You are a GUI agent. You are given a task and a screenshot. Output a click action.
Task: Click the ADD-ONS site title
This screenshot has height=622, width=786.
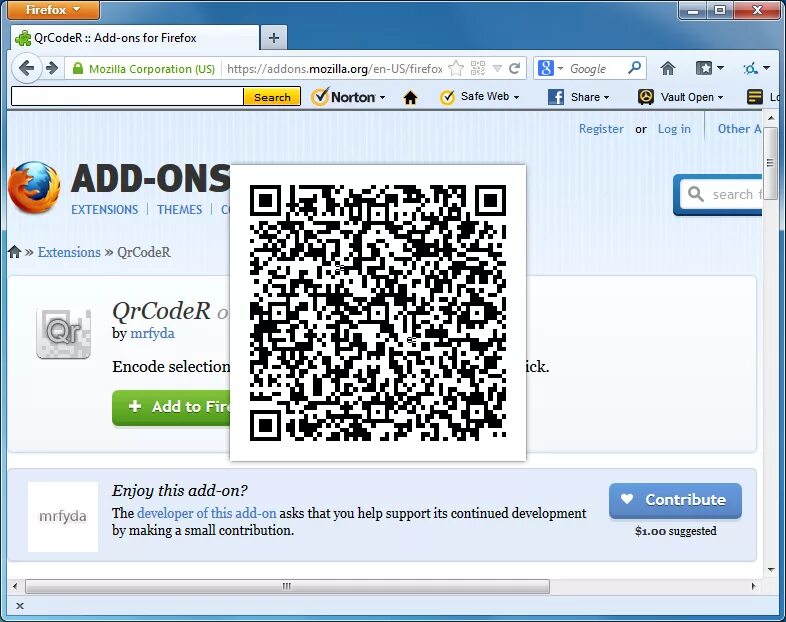click(x=150, y=179)
